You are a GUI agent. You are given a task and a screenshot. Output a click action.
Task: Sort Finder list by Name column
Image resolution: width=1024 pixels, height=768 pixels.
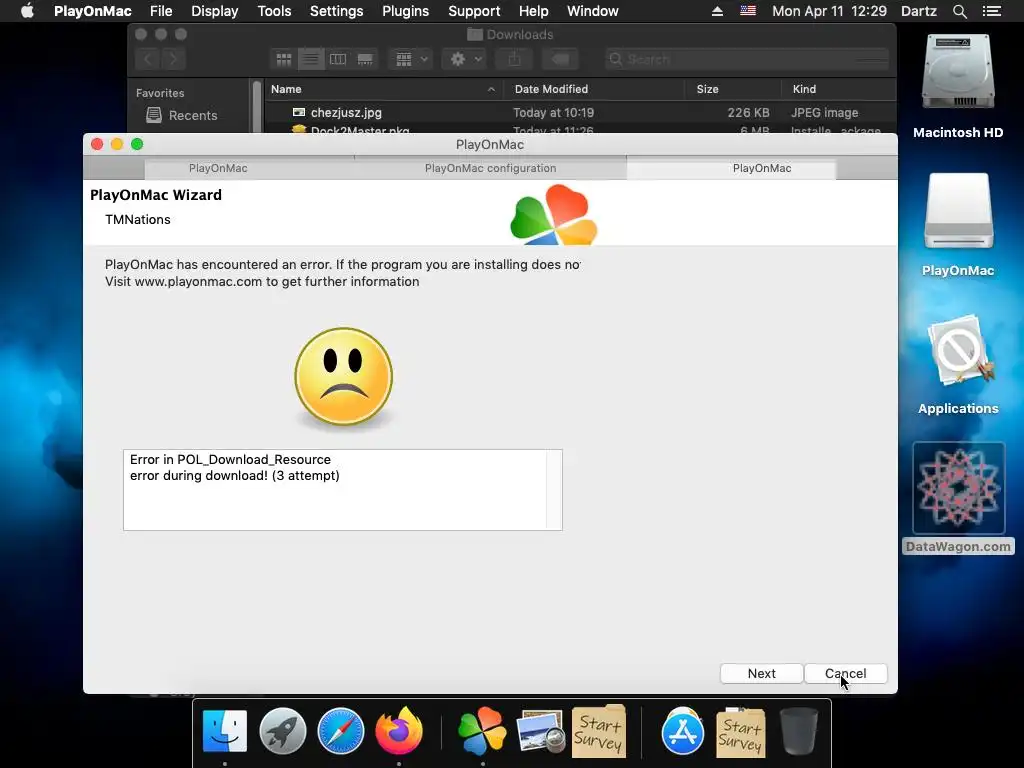(x=286, y=89)
